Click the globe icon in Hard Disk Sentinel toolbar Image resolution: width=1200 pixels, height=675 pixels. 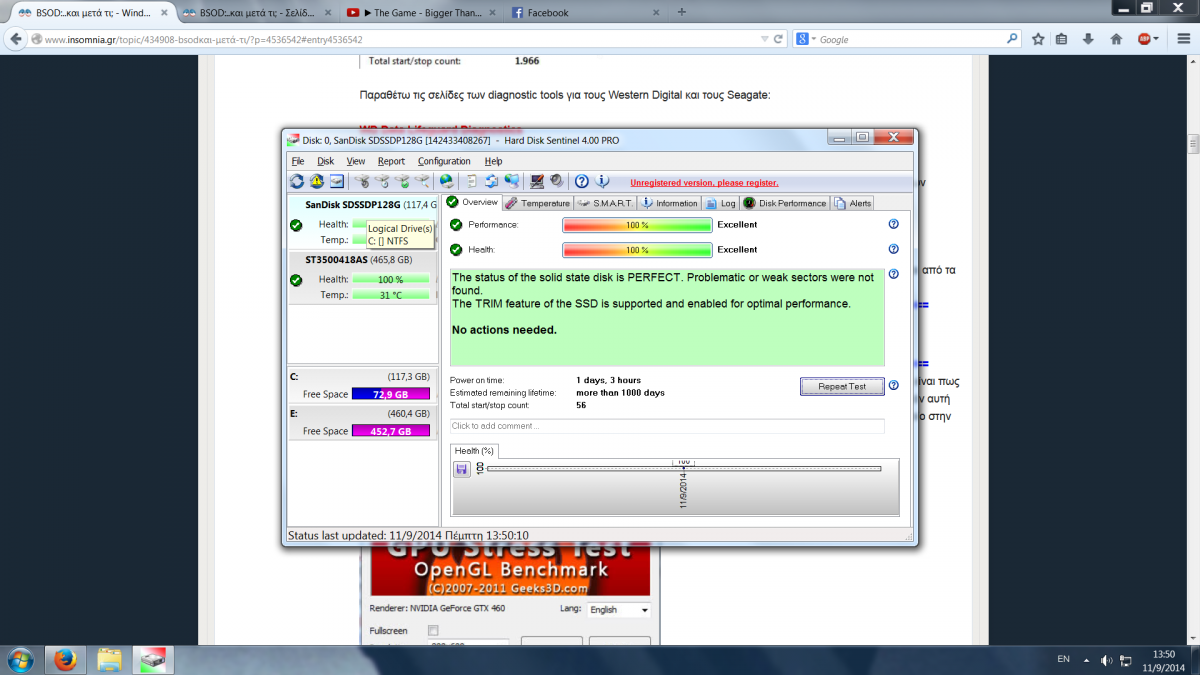click(446, 181)
